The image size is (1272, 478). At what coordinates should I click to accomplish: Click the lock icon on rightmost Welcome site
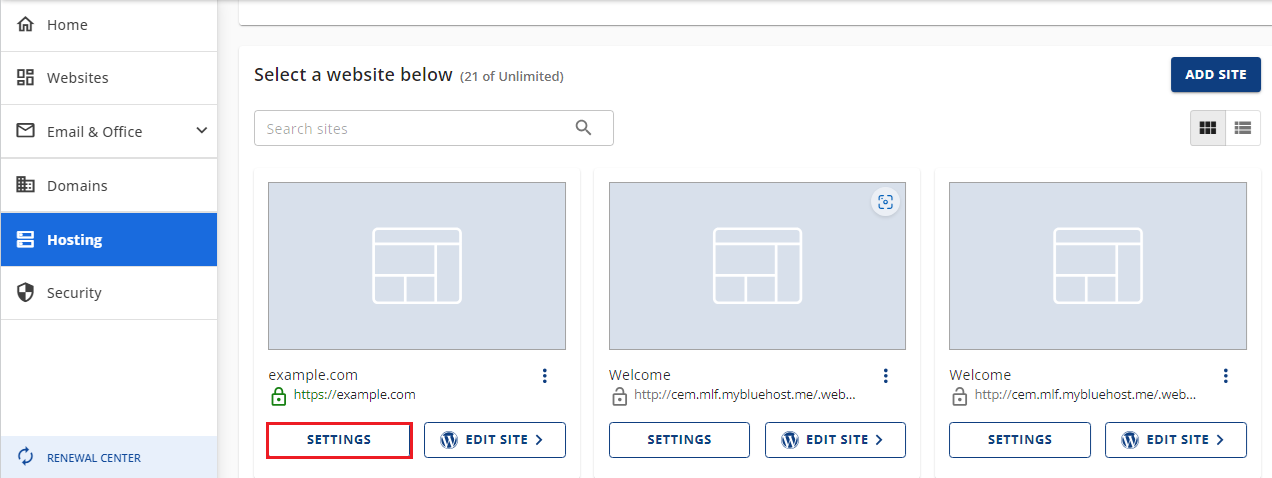coord(960,396)
